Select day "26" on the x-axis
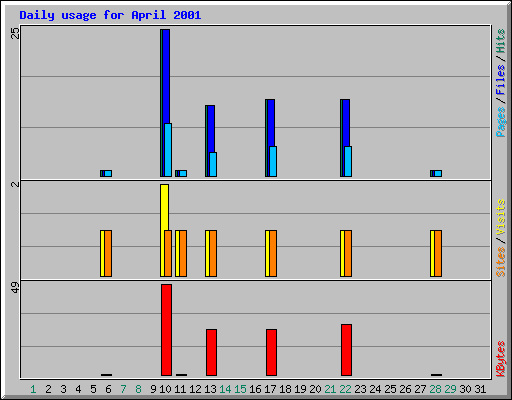This screenshot has width=512, height=400. coord(405,389)
